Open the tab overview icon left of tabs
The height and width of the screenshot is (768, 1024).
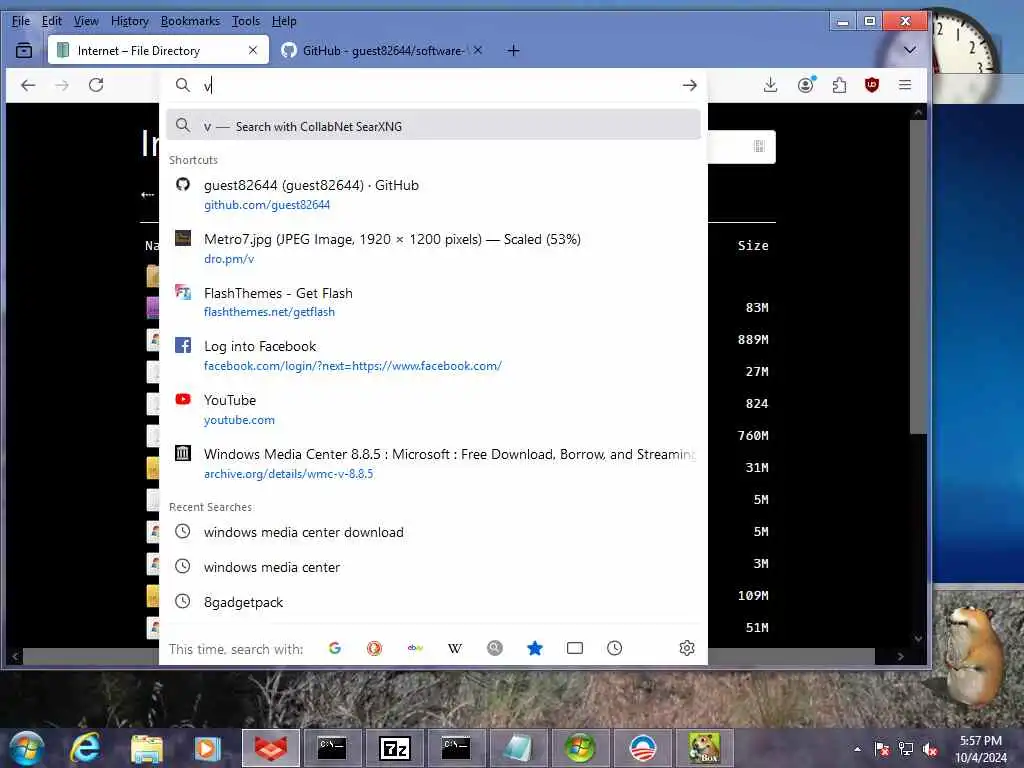coord(24,50)
